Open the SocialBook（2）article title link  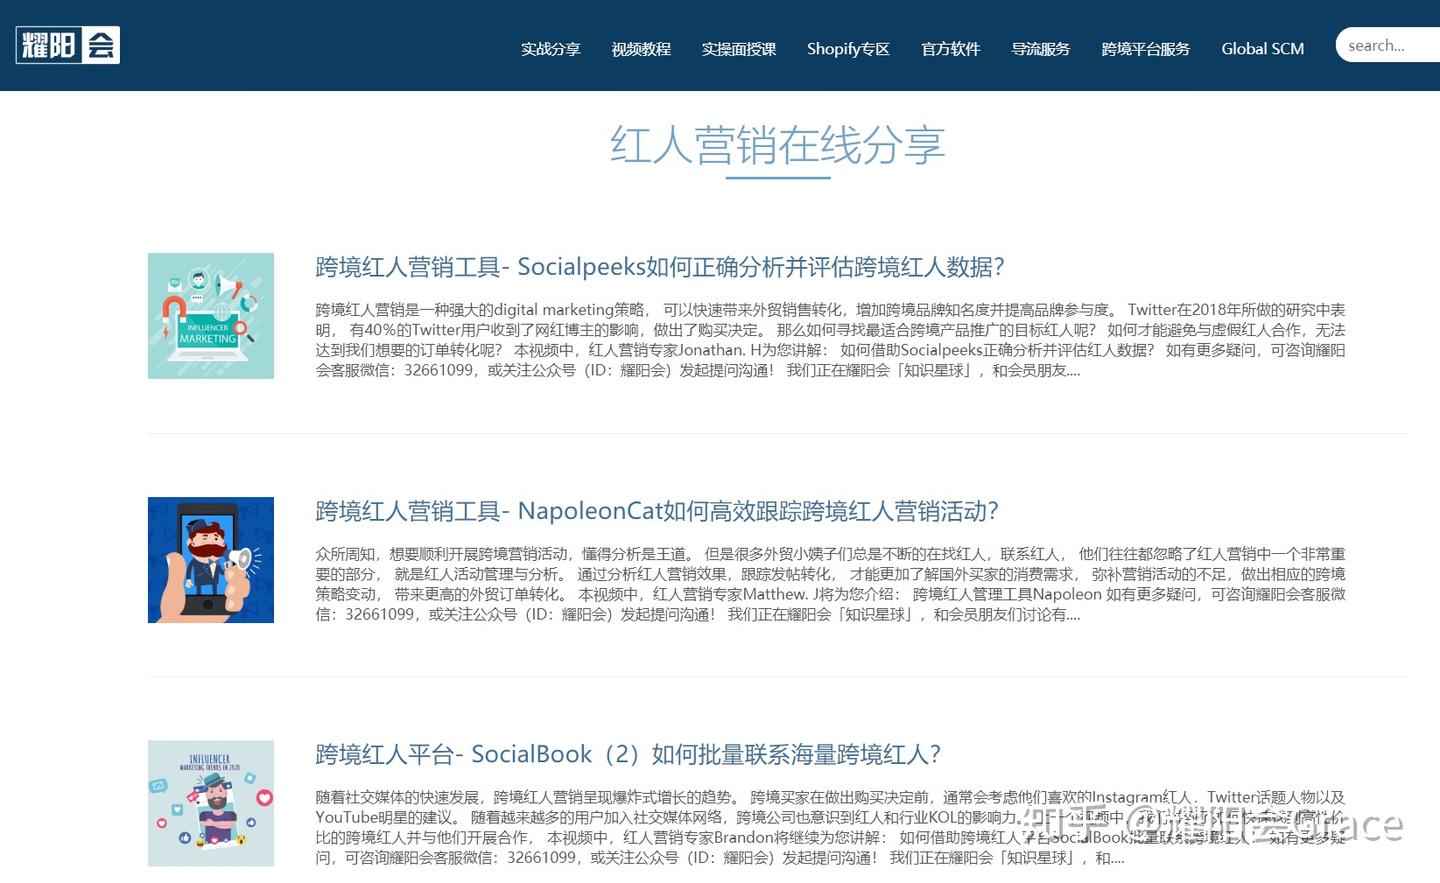point(628,754)
